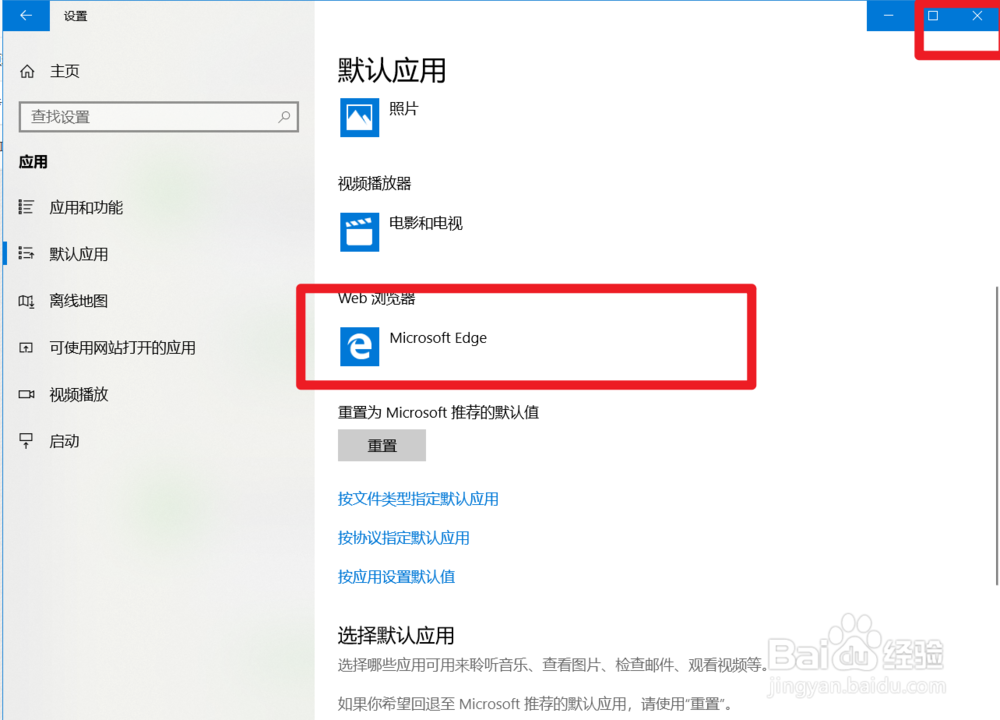Image resolution: width=1000 pixels, height=720 pixels.
Task: Change default video player 电影和电视
Action: point(426,223)
